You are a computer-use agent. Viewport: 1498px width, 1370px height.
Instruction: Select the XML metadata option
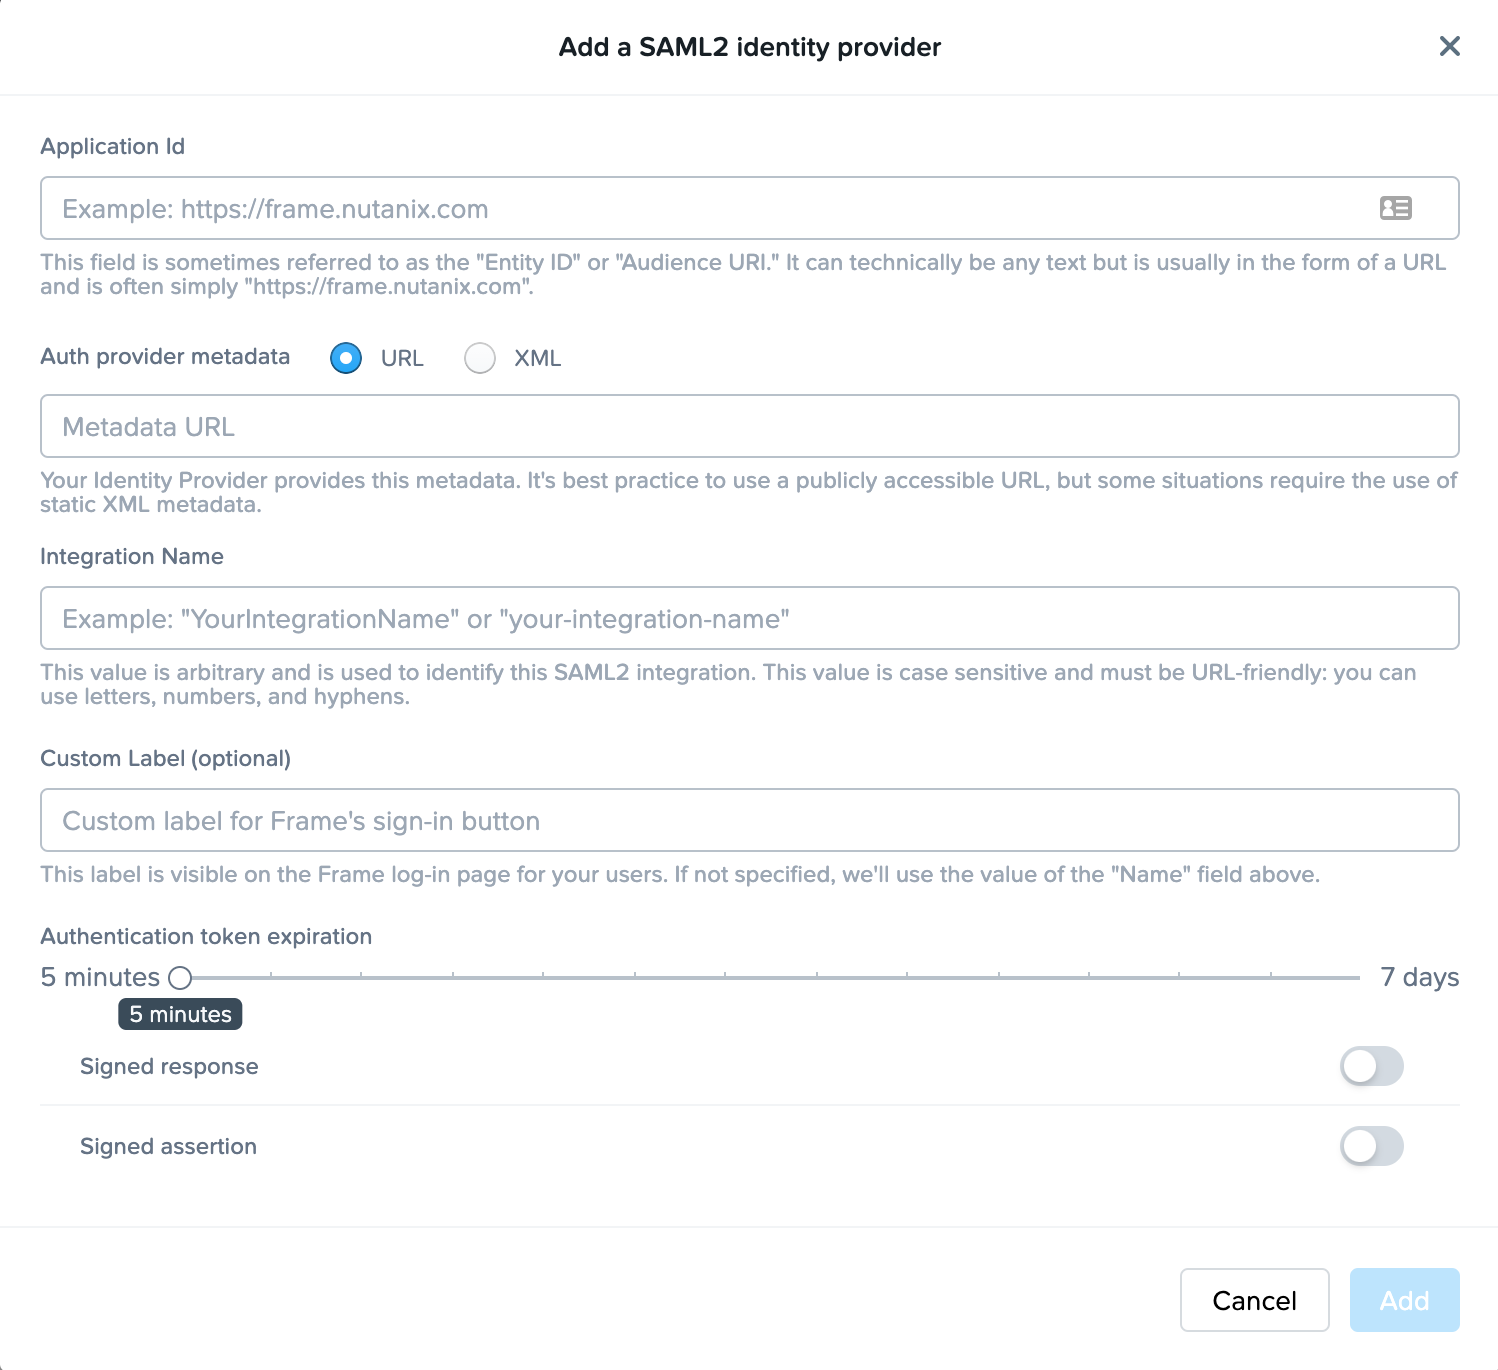click(x=480, y=358)
